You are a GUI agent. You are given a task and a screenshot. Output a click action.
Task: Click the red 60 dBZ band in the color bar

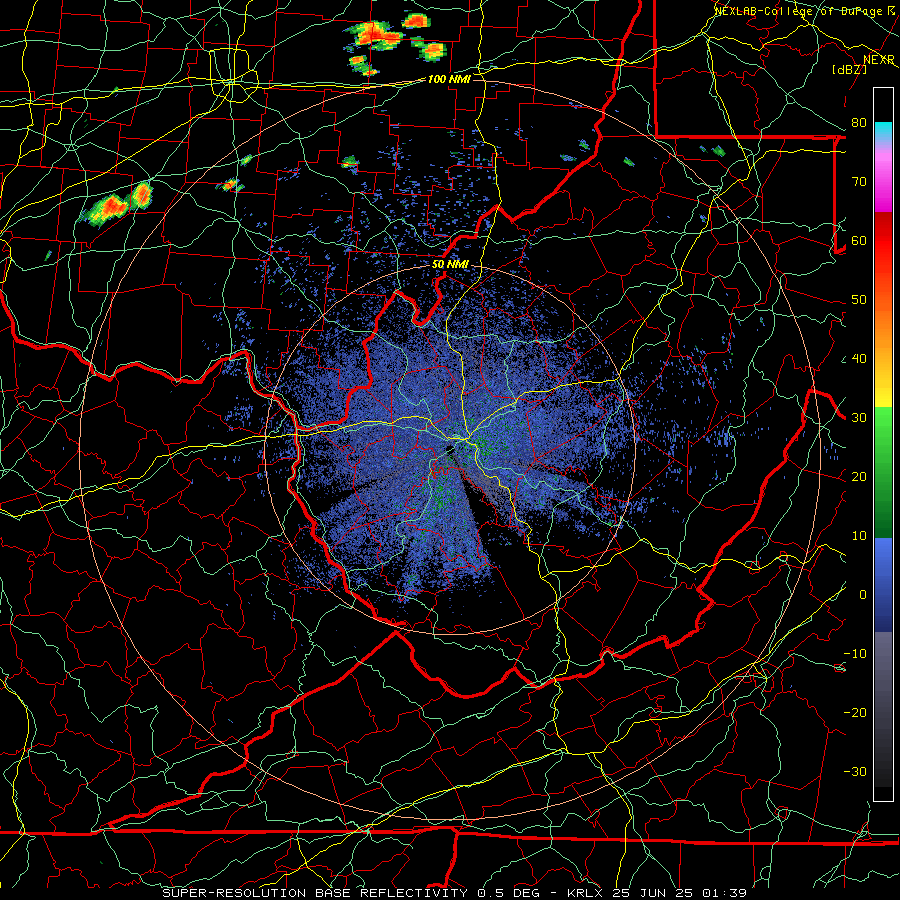(883, 240)
